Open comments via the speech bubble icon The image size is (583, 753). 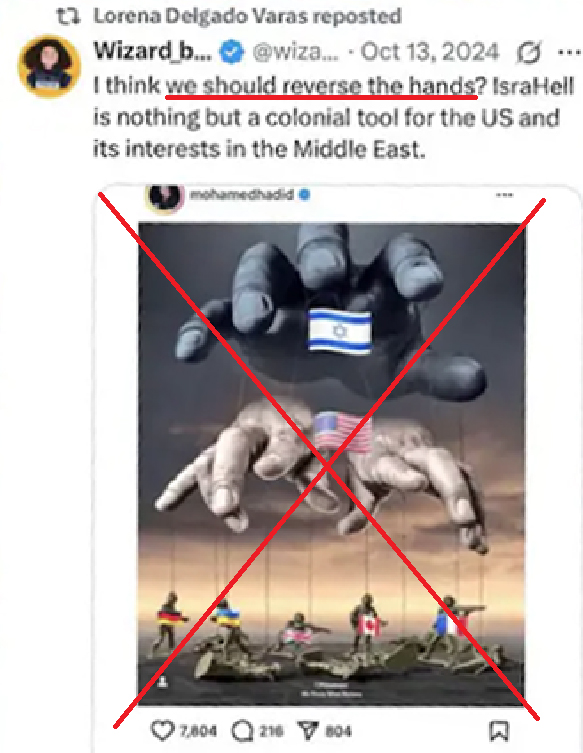(x=242, y=731)
